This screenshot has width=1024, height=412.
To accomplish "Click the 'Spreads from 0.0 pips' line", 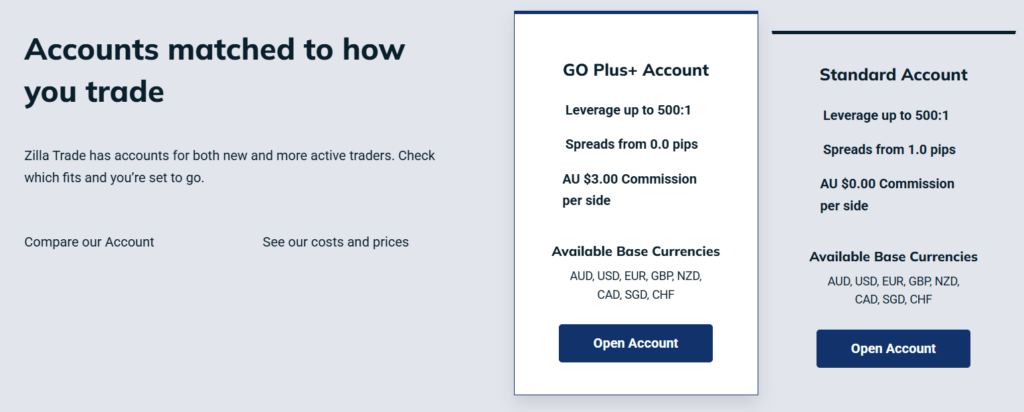I will coord(631,144).
